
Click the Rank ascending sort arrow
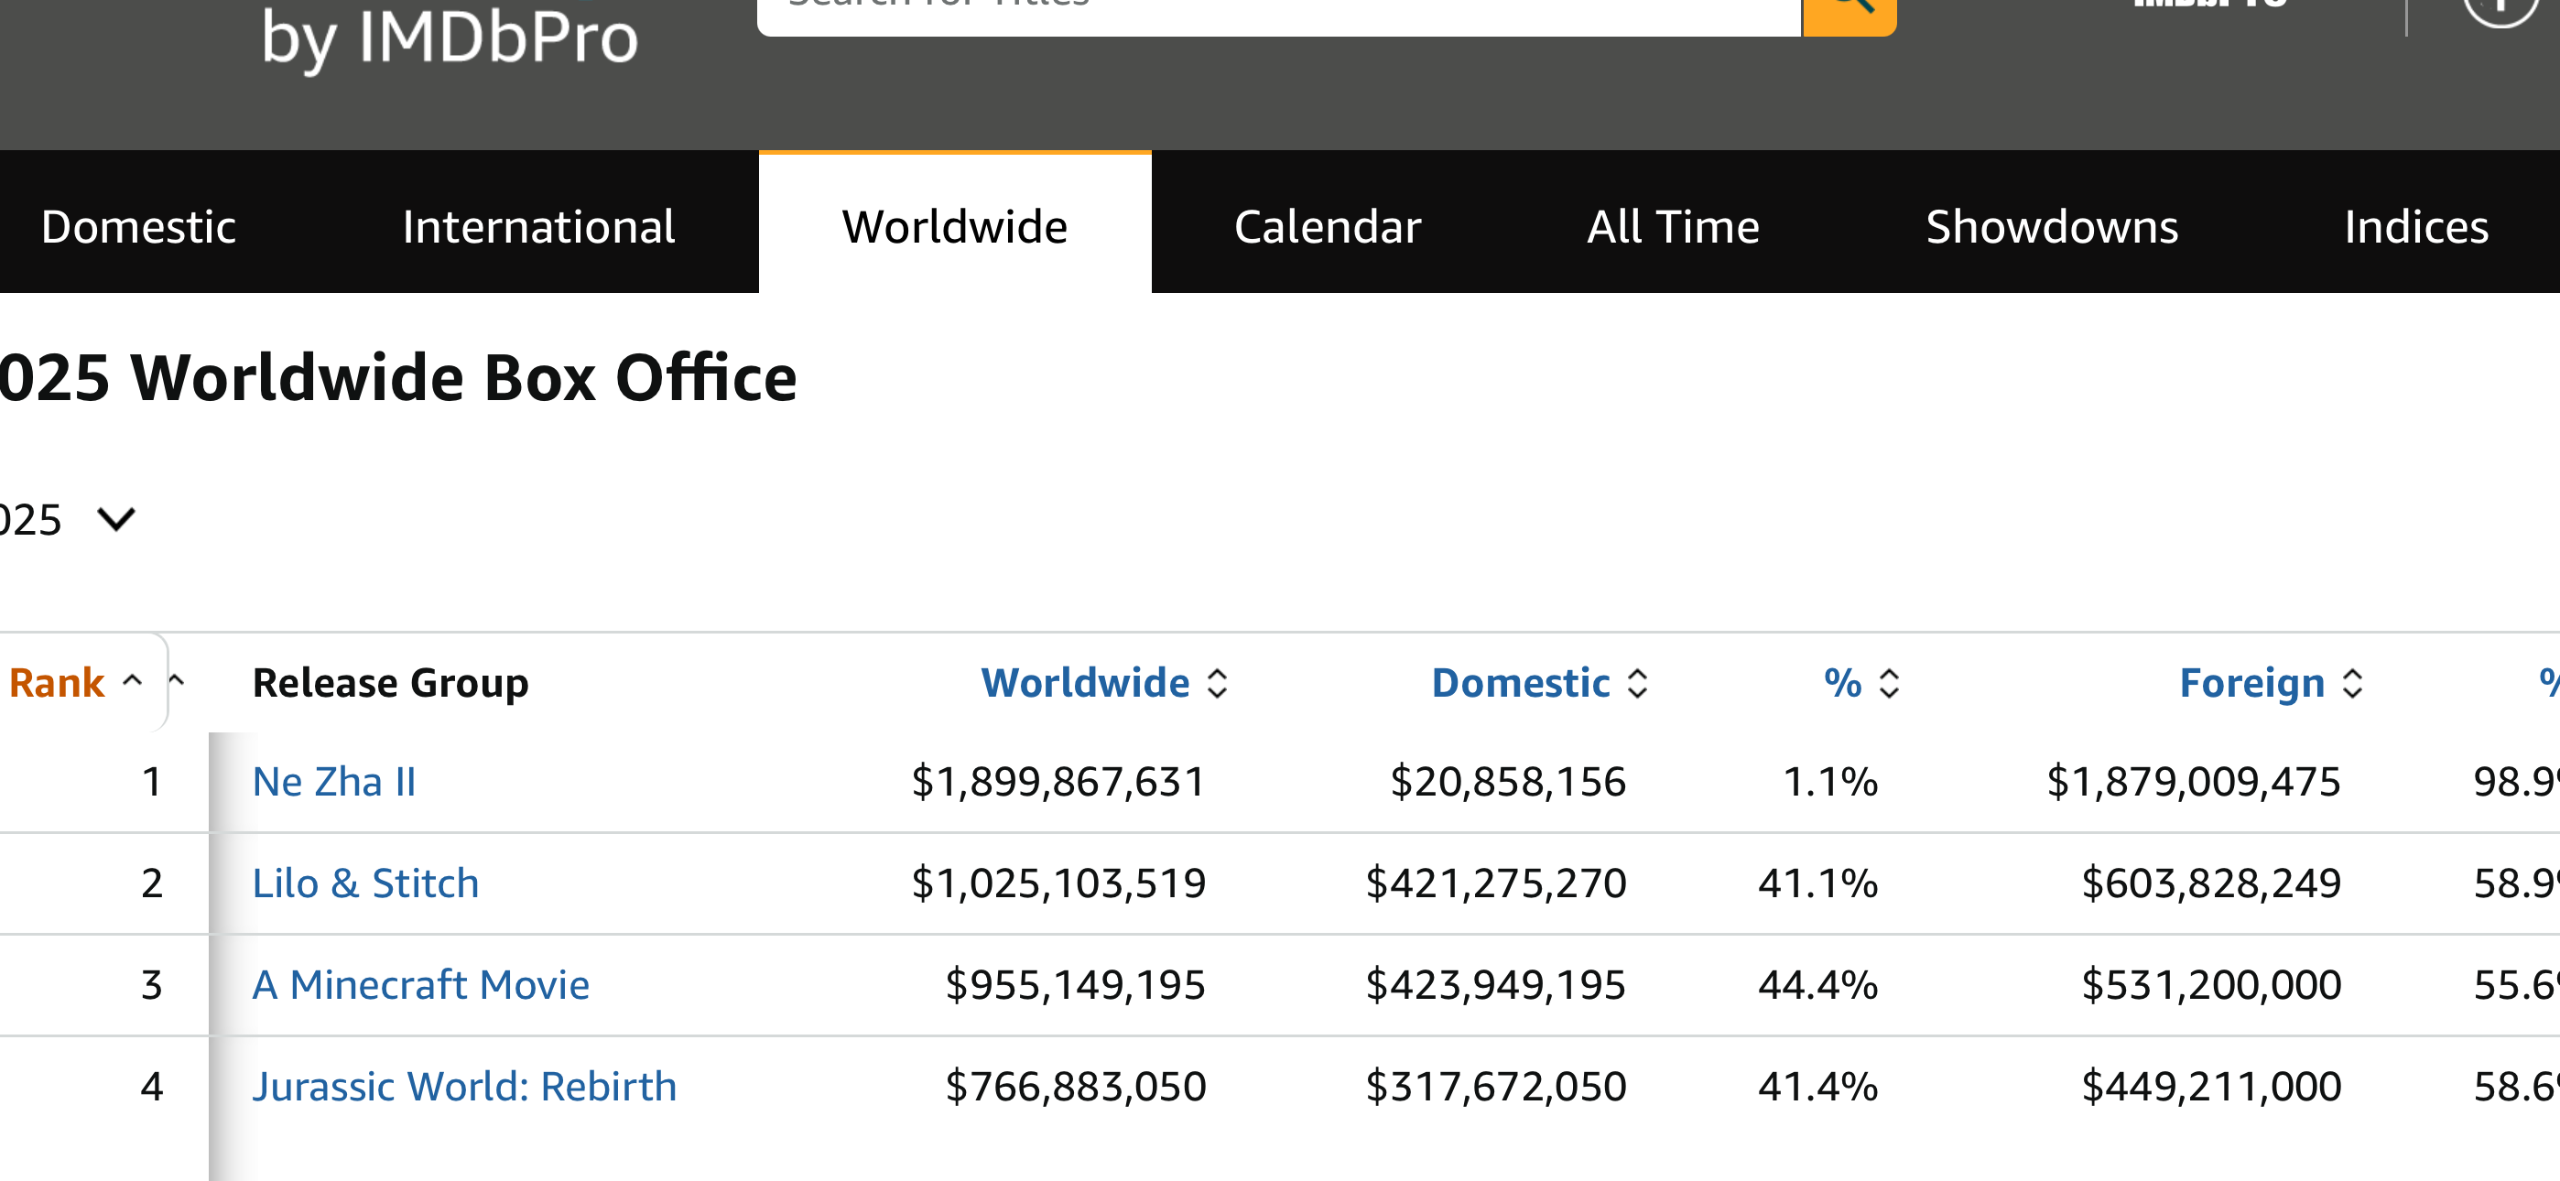point(132,682)
